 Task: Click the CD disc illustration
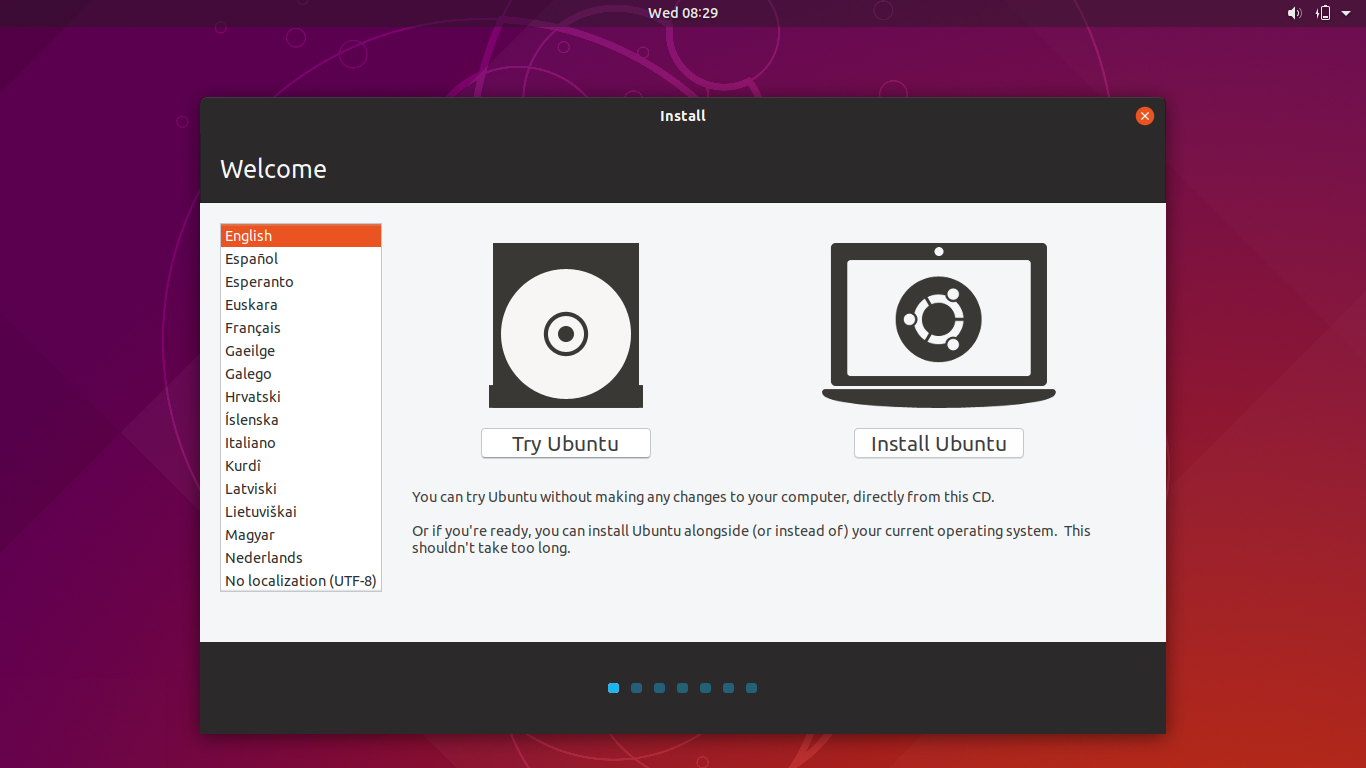(566, 325)
